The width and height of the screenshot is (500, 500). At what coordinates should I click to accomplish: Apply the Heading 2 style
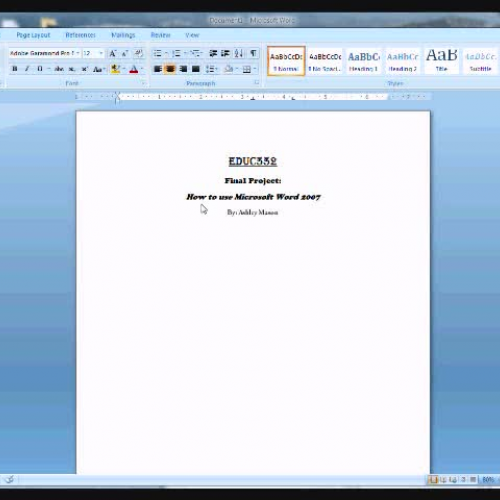tap(403, 61)
